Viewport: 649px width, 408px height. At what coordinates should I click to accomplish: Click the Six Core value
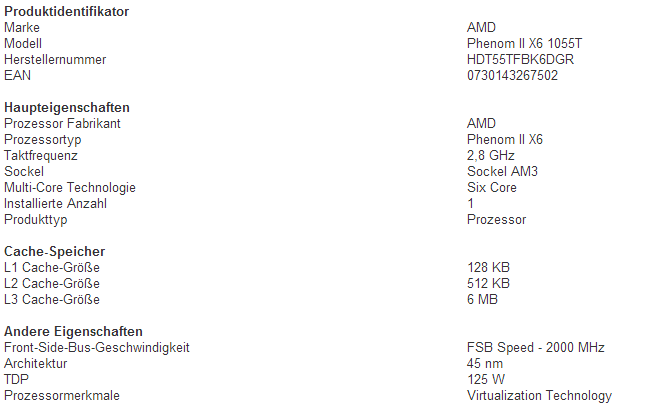pos(492,187)
